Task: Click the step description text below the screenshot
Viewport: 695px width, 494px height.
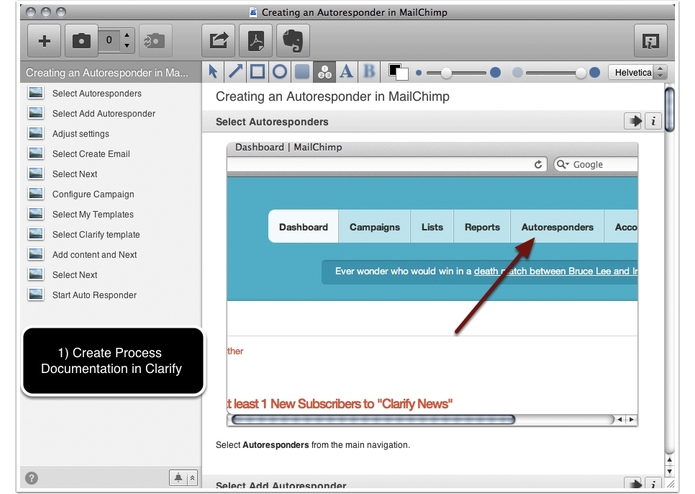Action: [313, 445]
